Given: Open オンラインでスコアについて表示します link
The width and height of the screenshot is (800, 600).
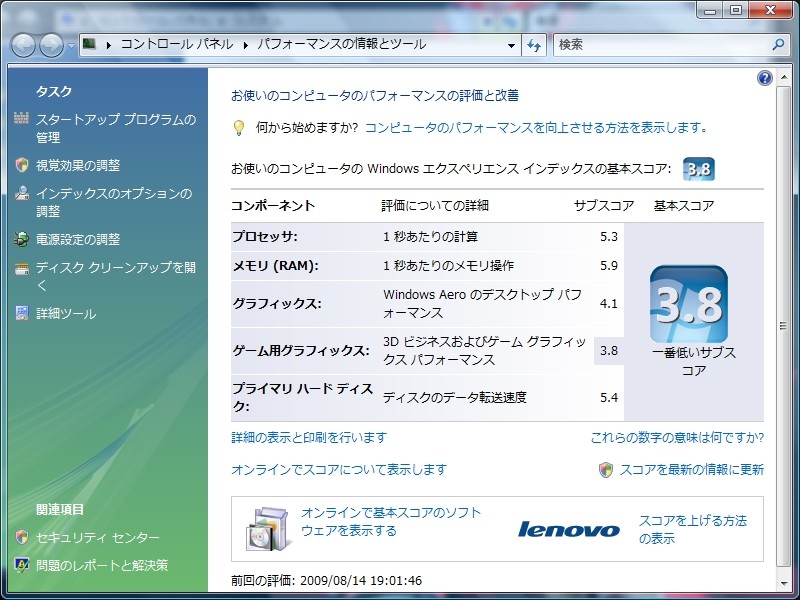Looking at the screenshot, I should coord(339,469).
